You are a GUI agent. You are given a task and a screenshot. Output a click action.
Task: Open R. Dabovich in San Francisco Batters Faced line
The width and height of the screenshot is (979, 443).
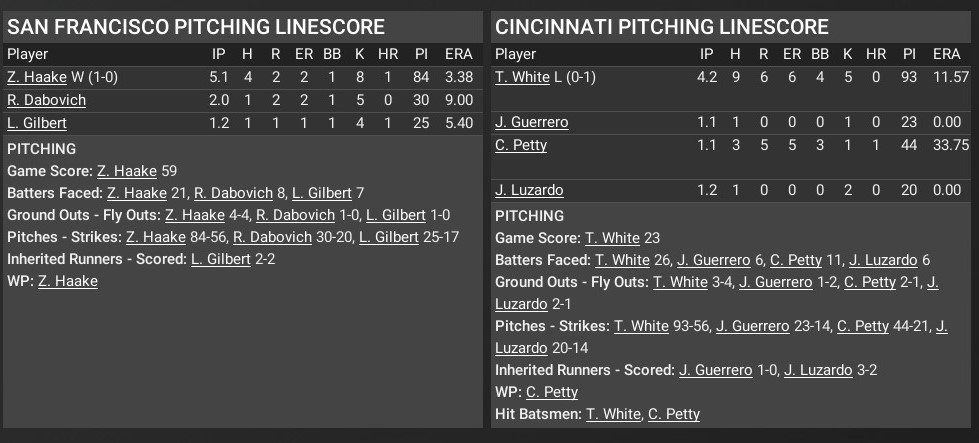click(227, 192)
